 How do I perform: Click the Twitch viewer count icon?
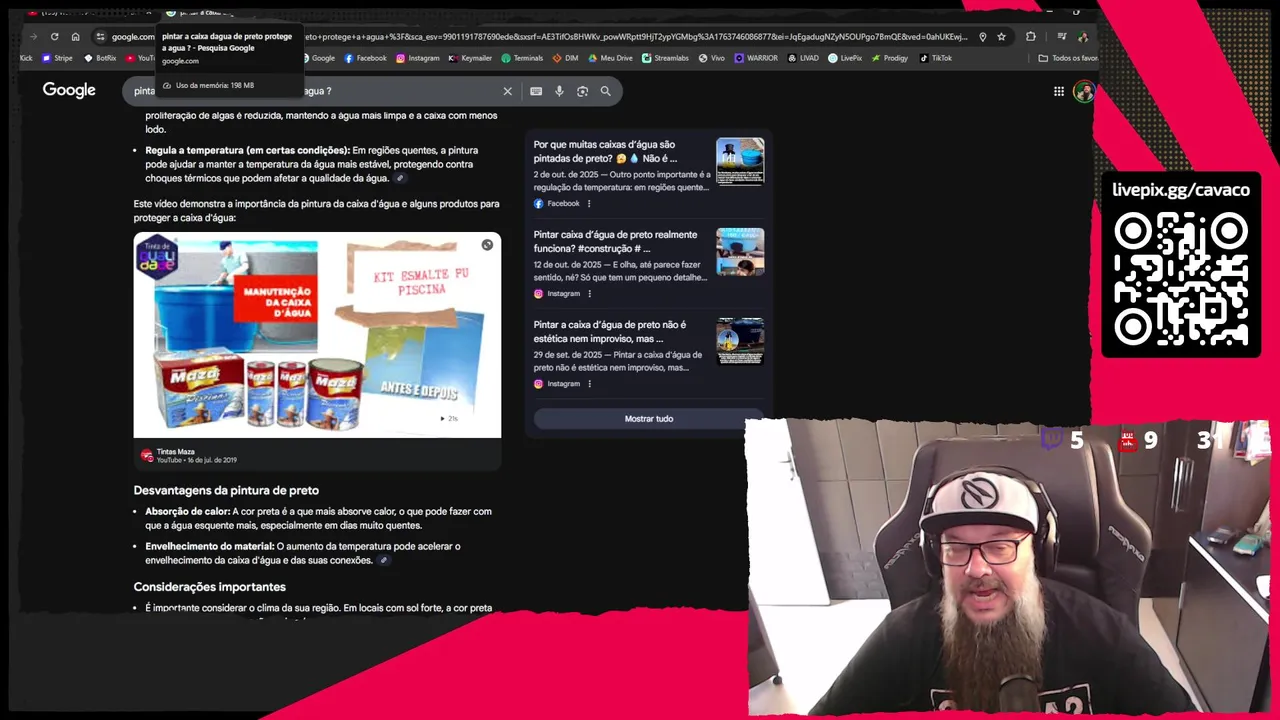pyautogui.click(x=1053, y=440)
